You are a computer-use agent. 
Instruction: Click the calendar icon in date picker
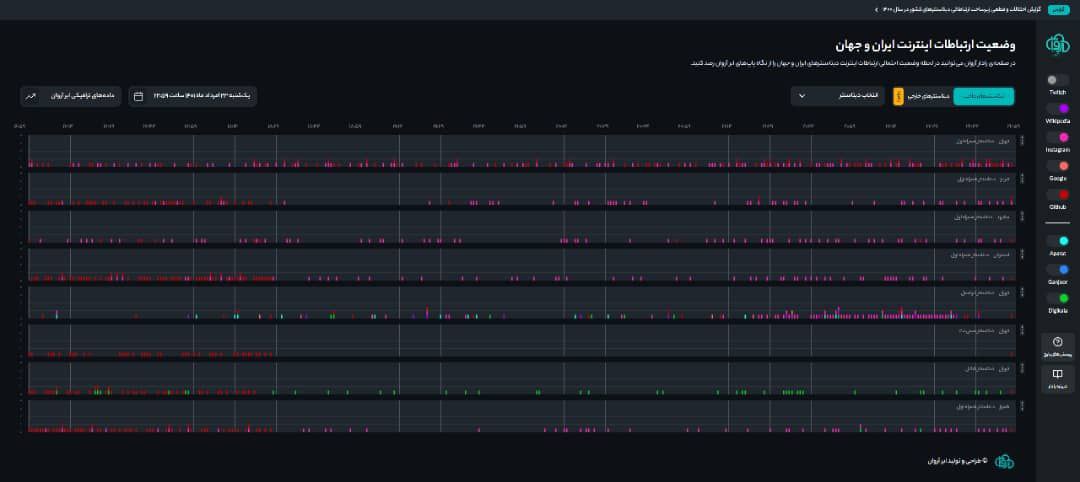[138, 96]
